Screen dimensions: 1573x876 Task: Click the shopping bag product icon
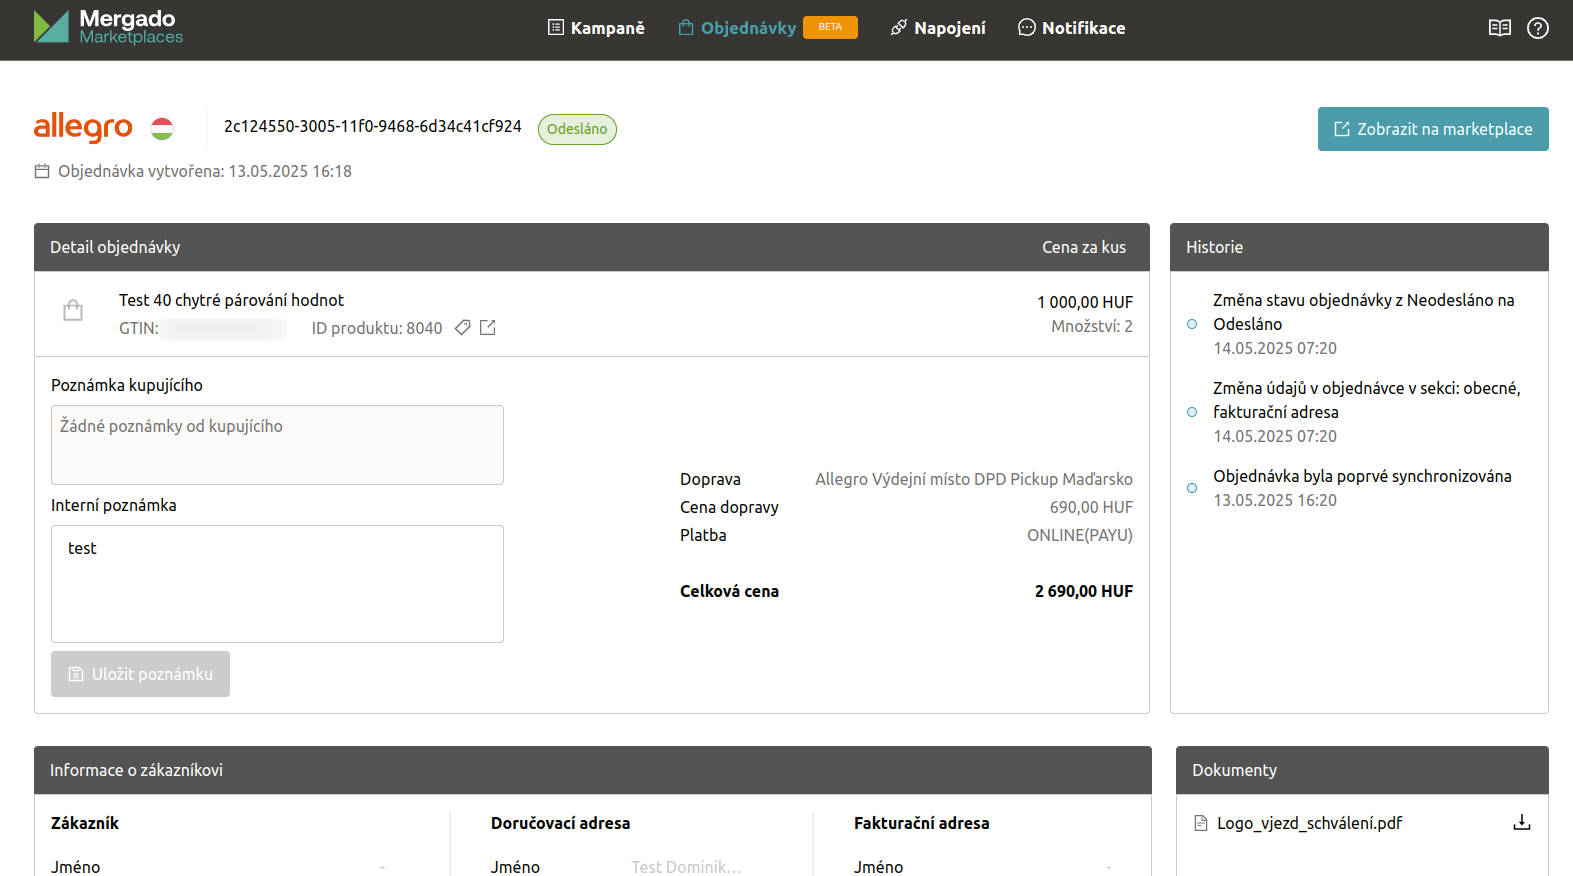coord(73,311)
